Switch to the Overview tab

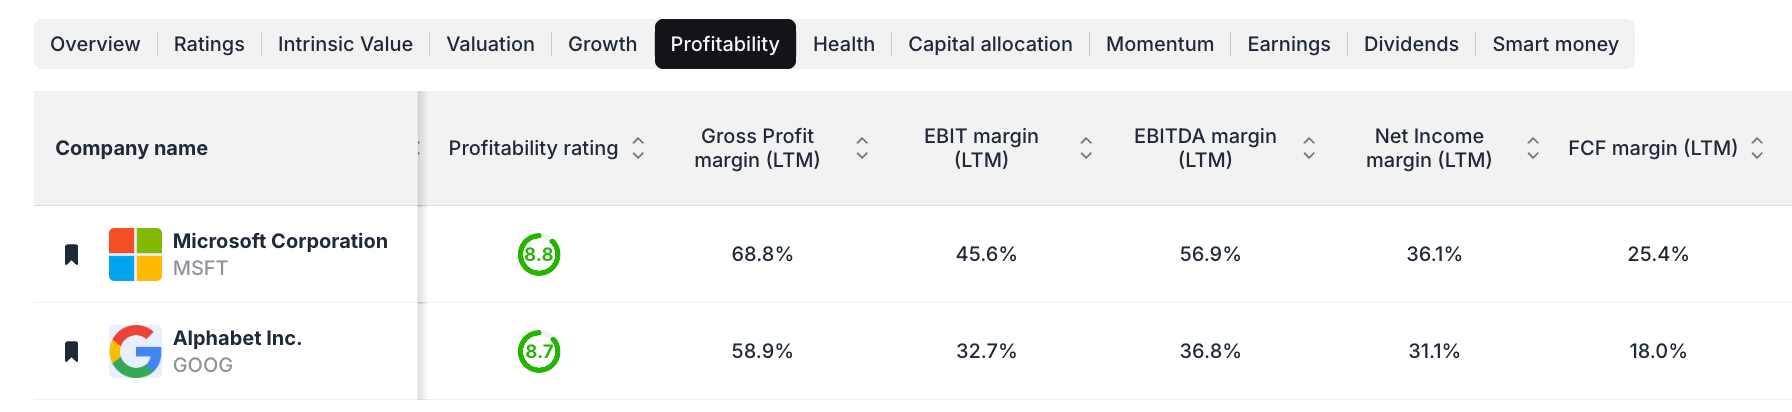click(x=95, y=44)
